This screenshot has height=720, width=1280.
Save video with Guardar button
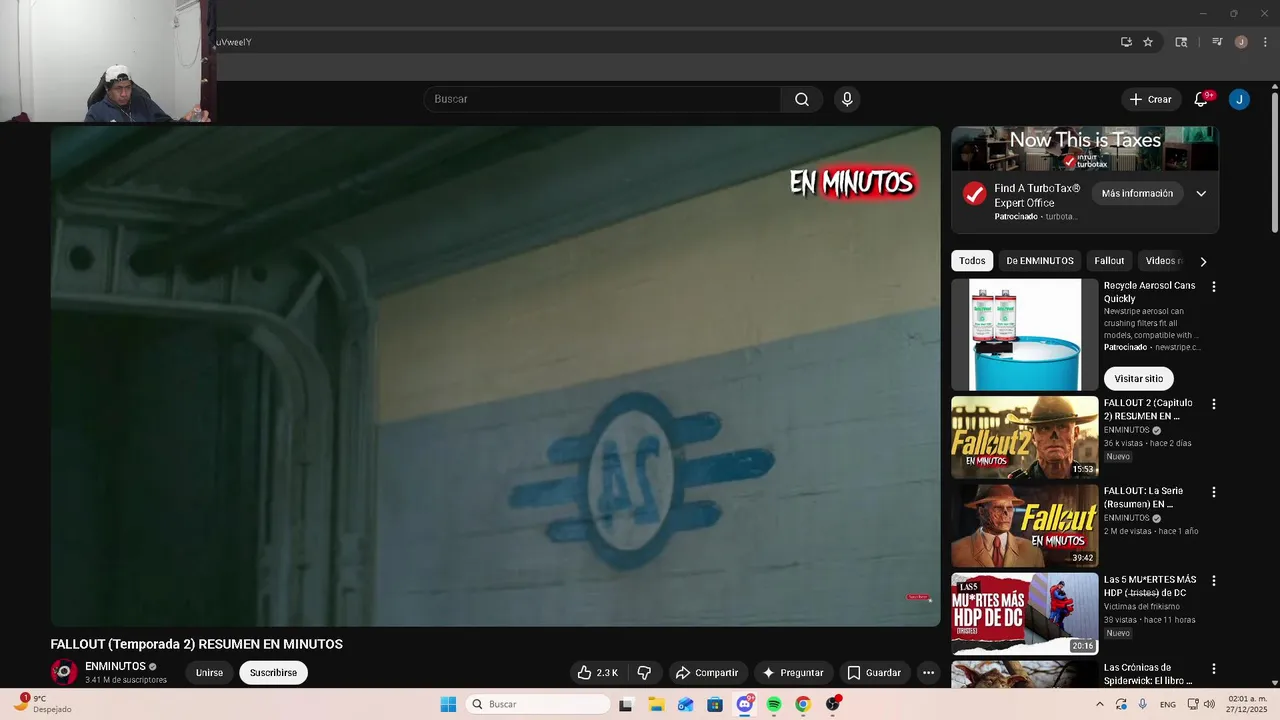pos(874,673)
